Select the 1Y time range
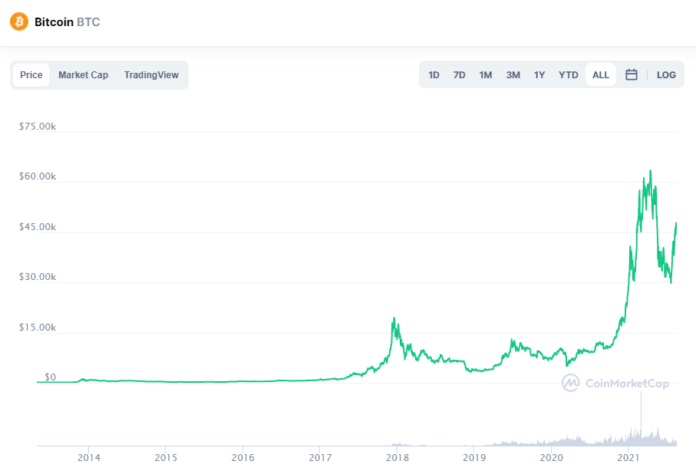 [539, 75]
